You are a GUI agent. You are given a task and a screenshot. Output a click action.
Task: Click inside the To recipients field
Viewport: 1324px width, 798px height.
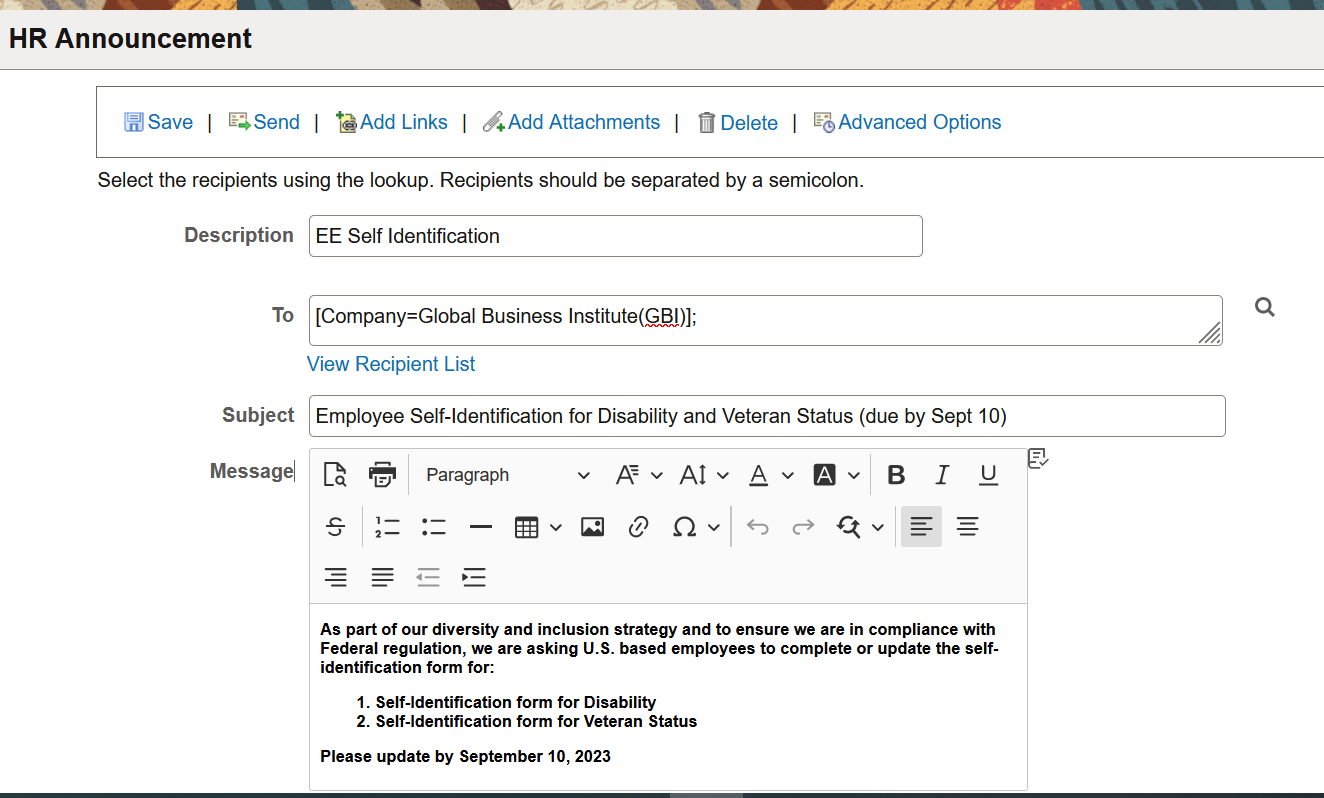[765, 320]
